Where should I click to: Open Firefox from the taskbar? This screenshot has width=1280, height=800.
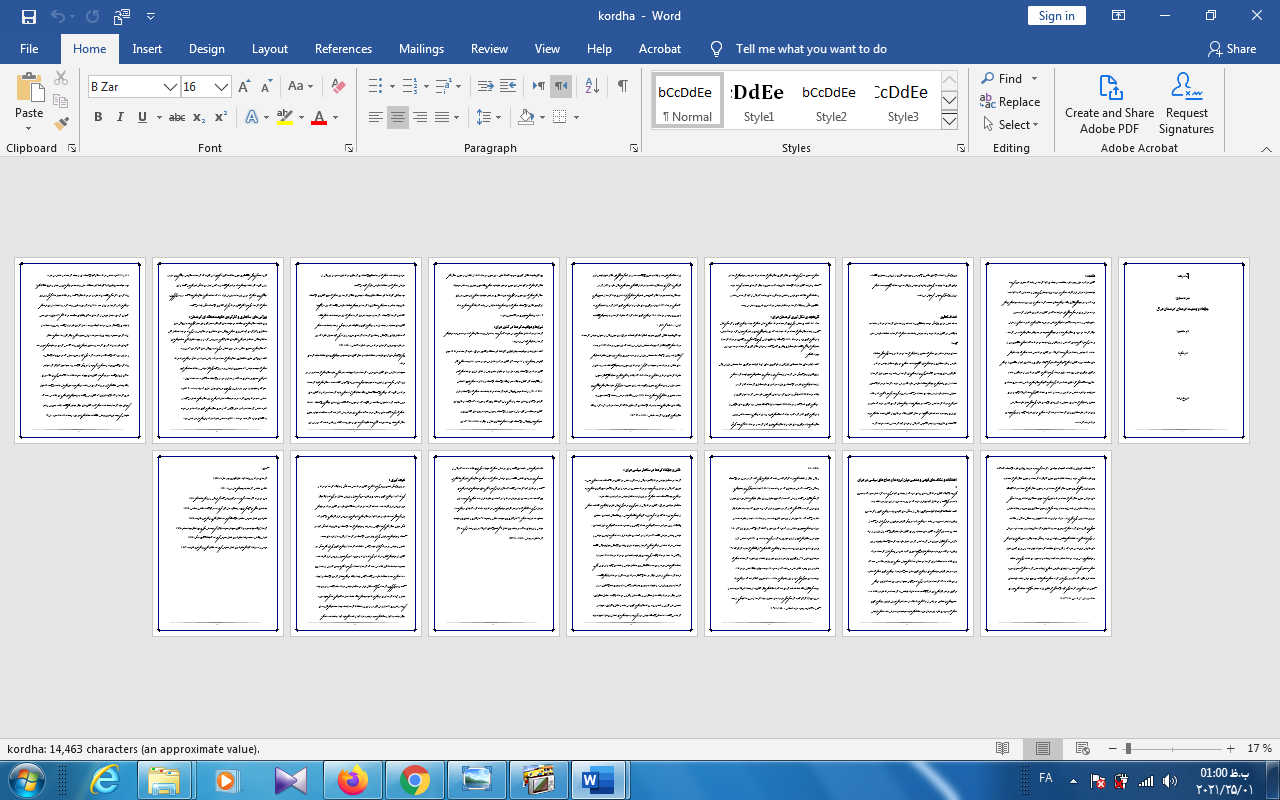(352, 780)
